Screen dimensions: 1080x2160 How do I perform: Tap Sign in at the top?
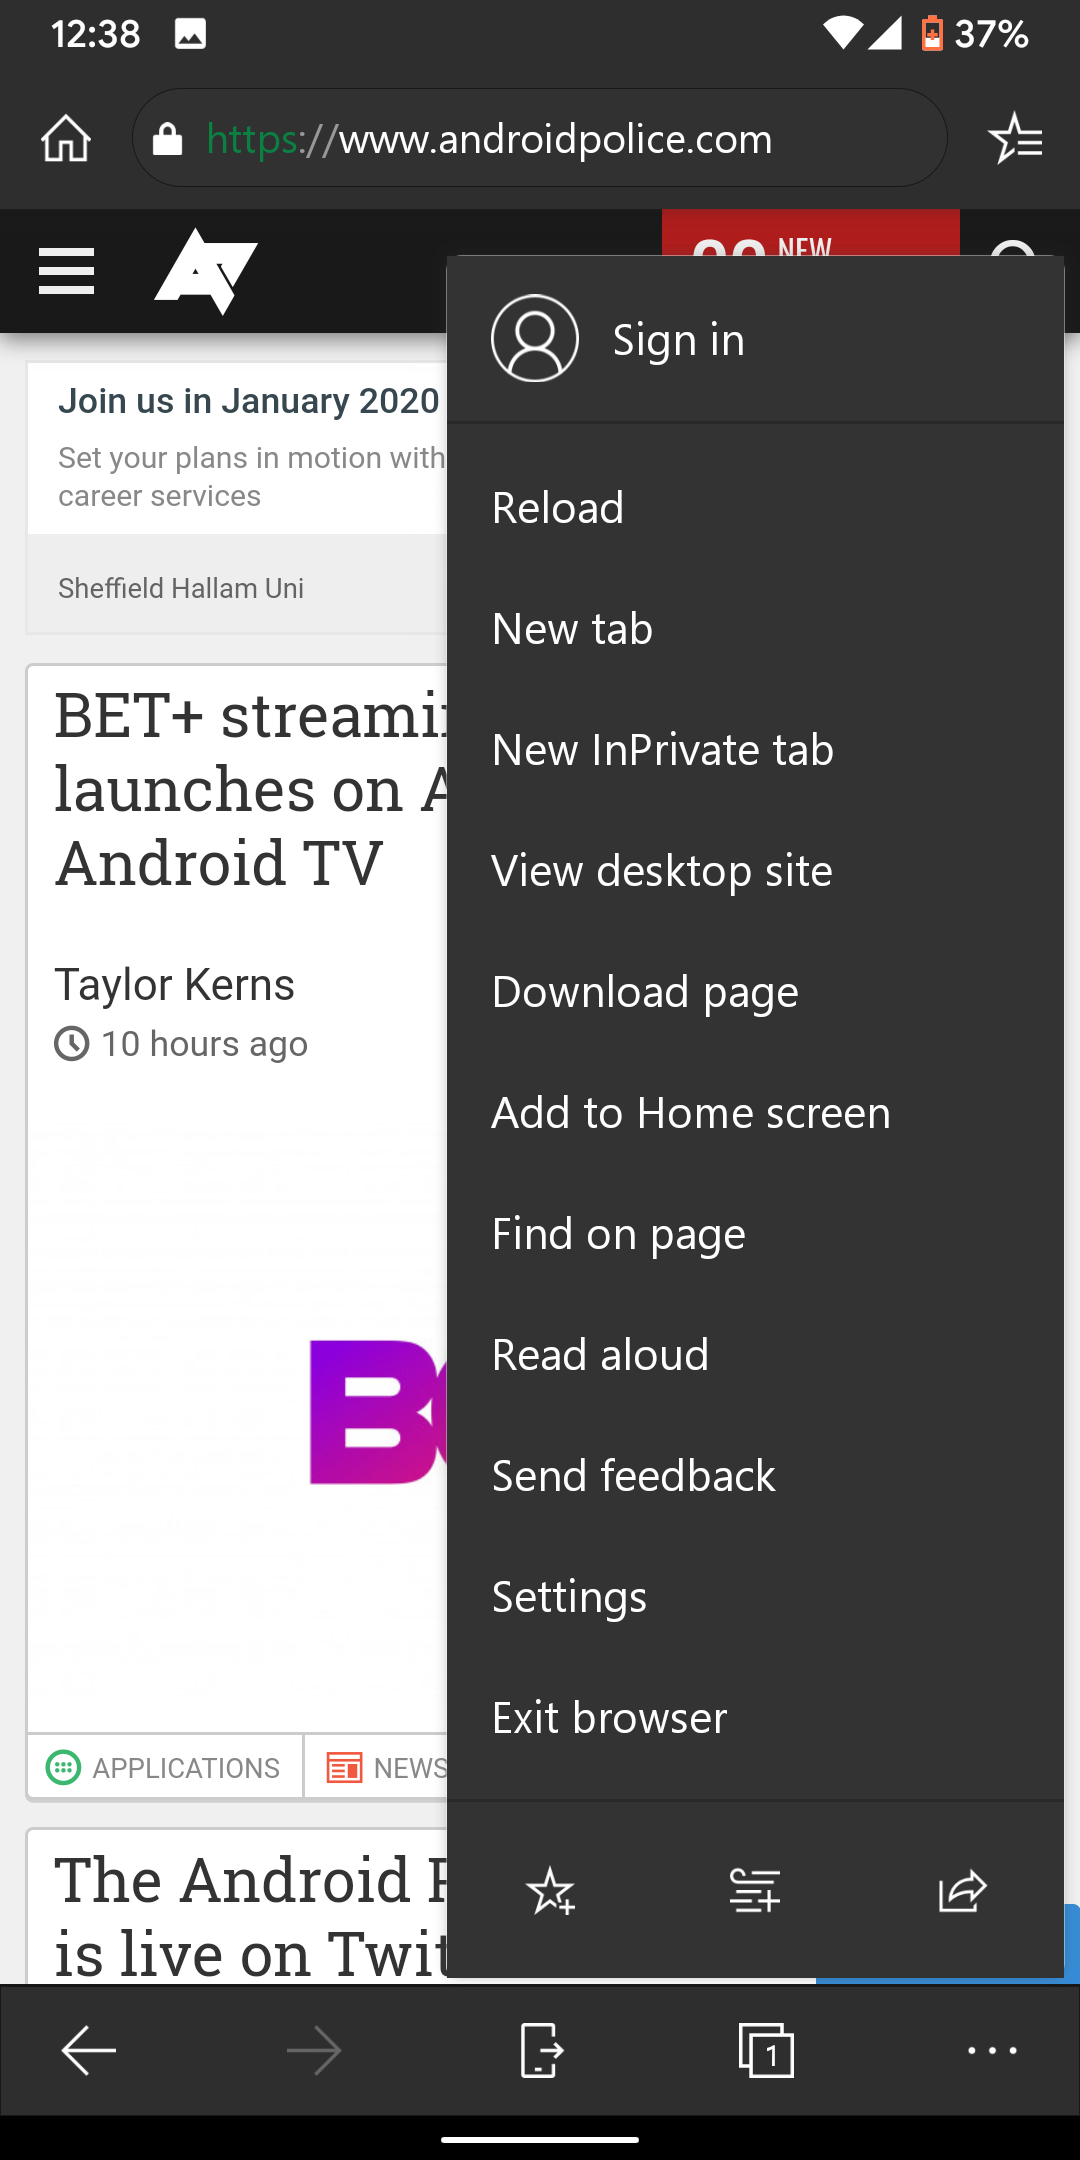pyautogui.click(x=677, y=338)
